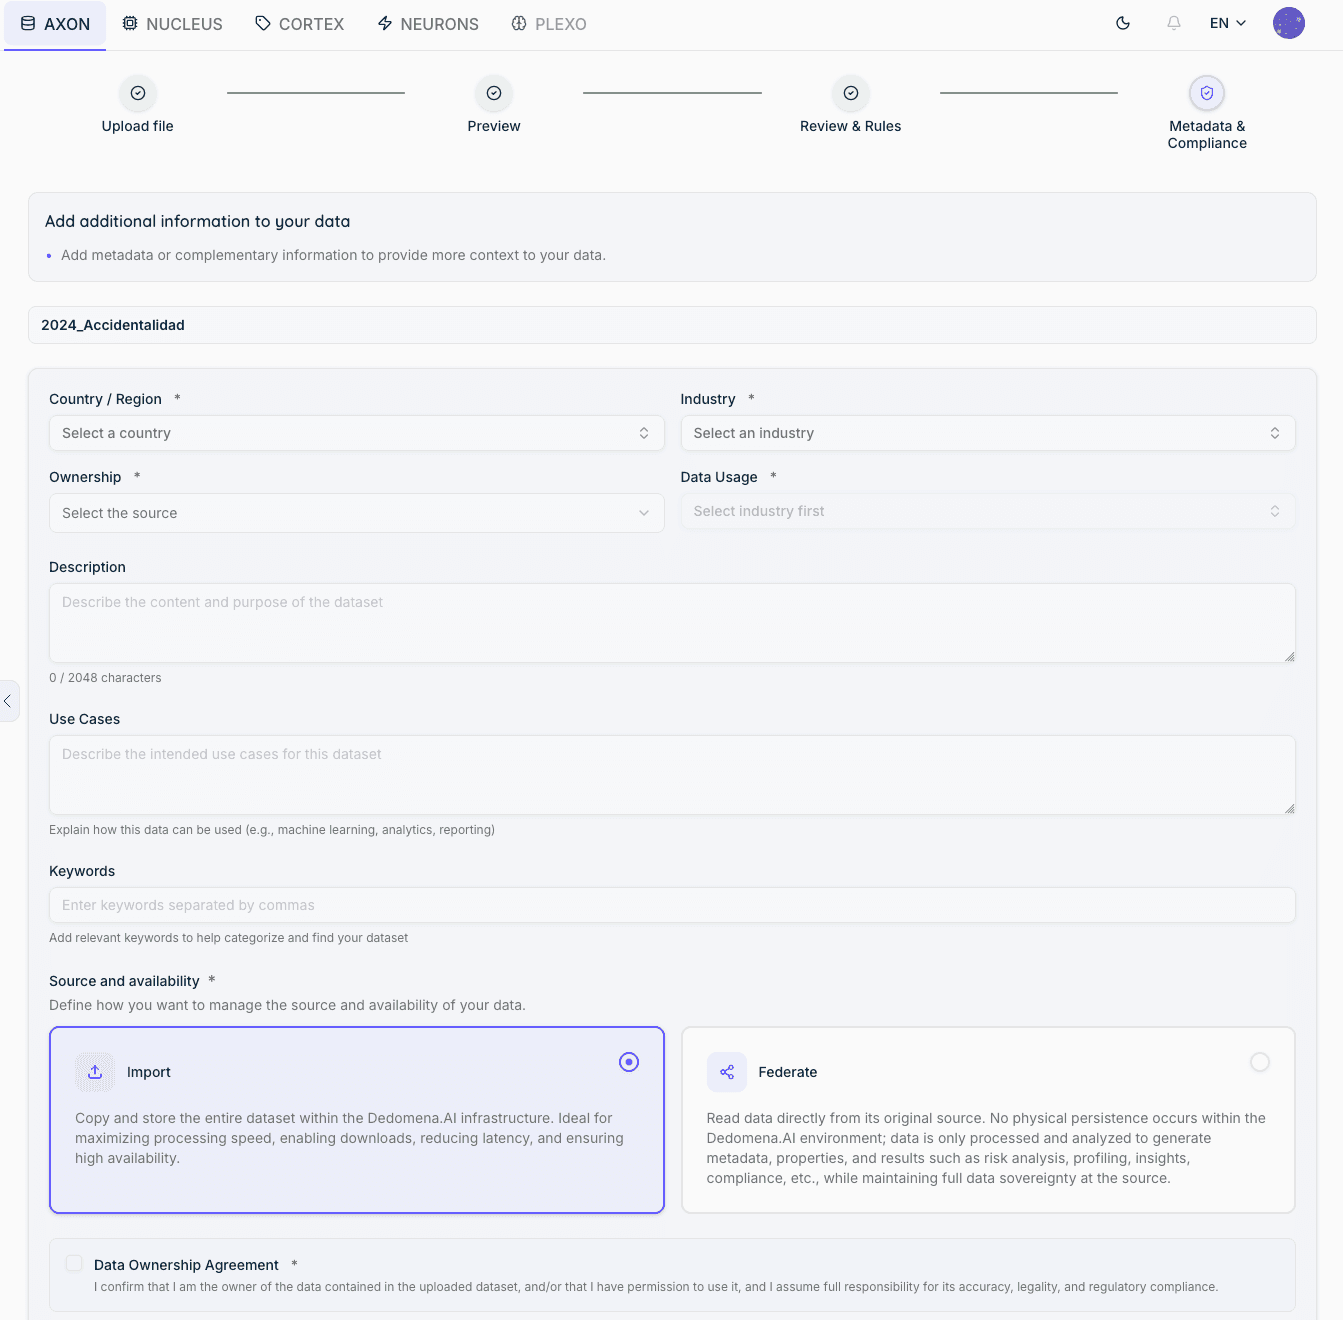Open the Select an industry dropdown
The image size is (1343, 1320).
pos(988,433)
